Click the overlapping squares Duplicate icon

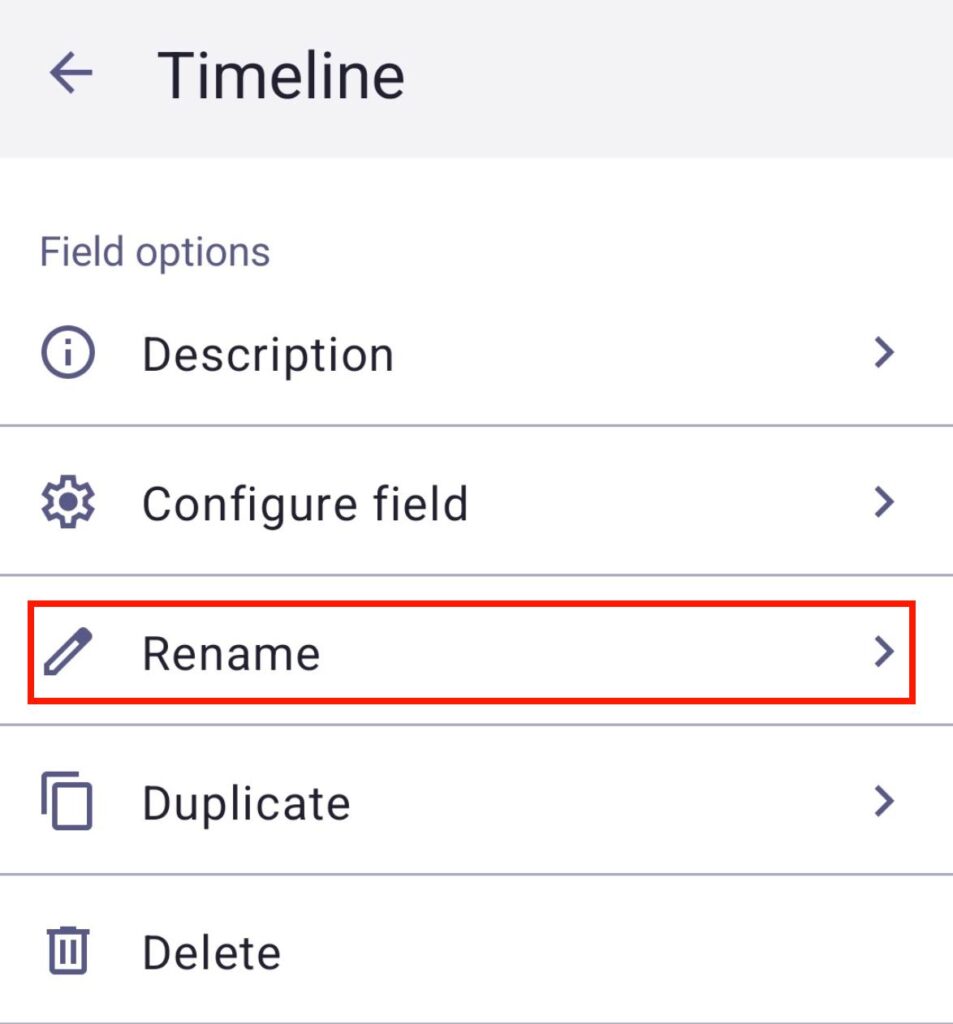(67, 802)
